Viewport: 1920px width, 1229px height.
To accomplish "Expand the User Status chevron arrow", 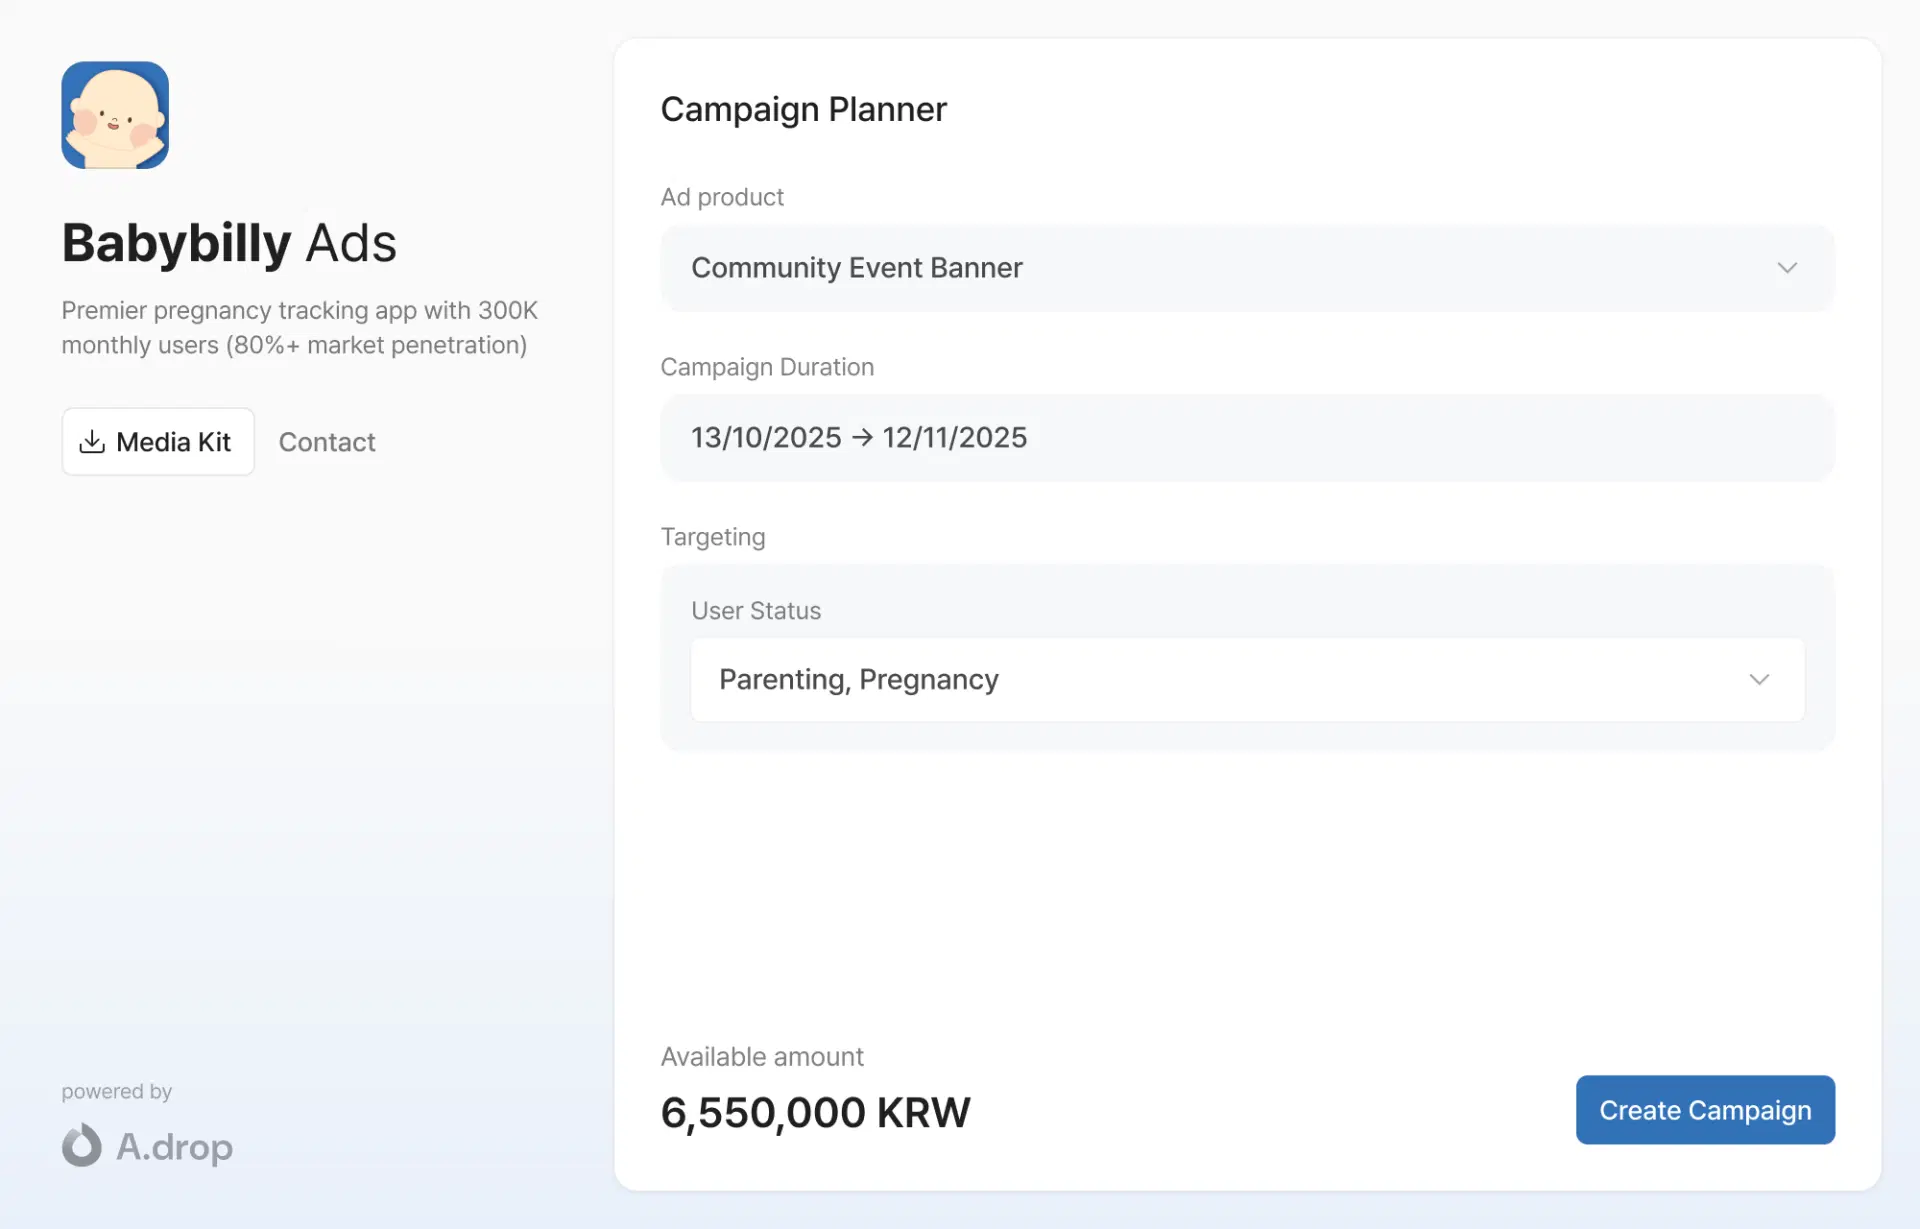I will pyautogui.click(x=1759, y=680).
